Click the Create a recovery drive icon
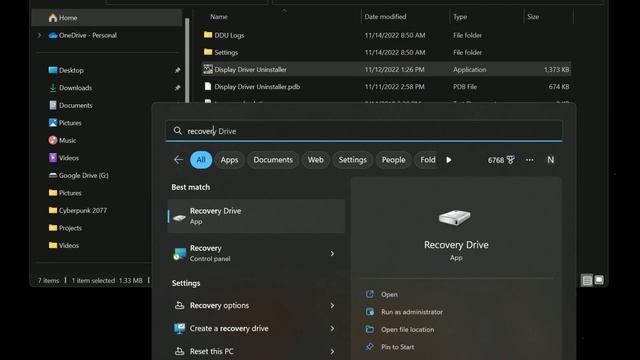The image size is (640, 360). click(x=179, y=328)
